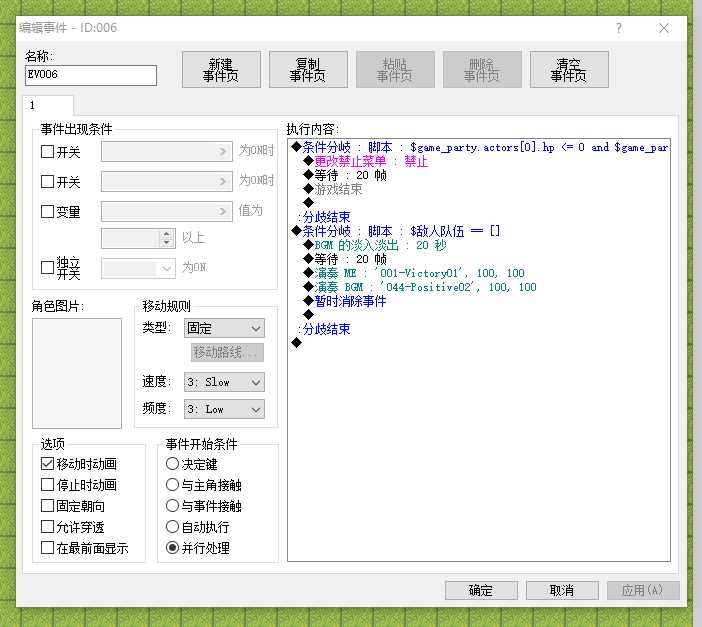
Task: Select the 更改禁止菜单：禁止 command line
Action: pos(365,161)
